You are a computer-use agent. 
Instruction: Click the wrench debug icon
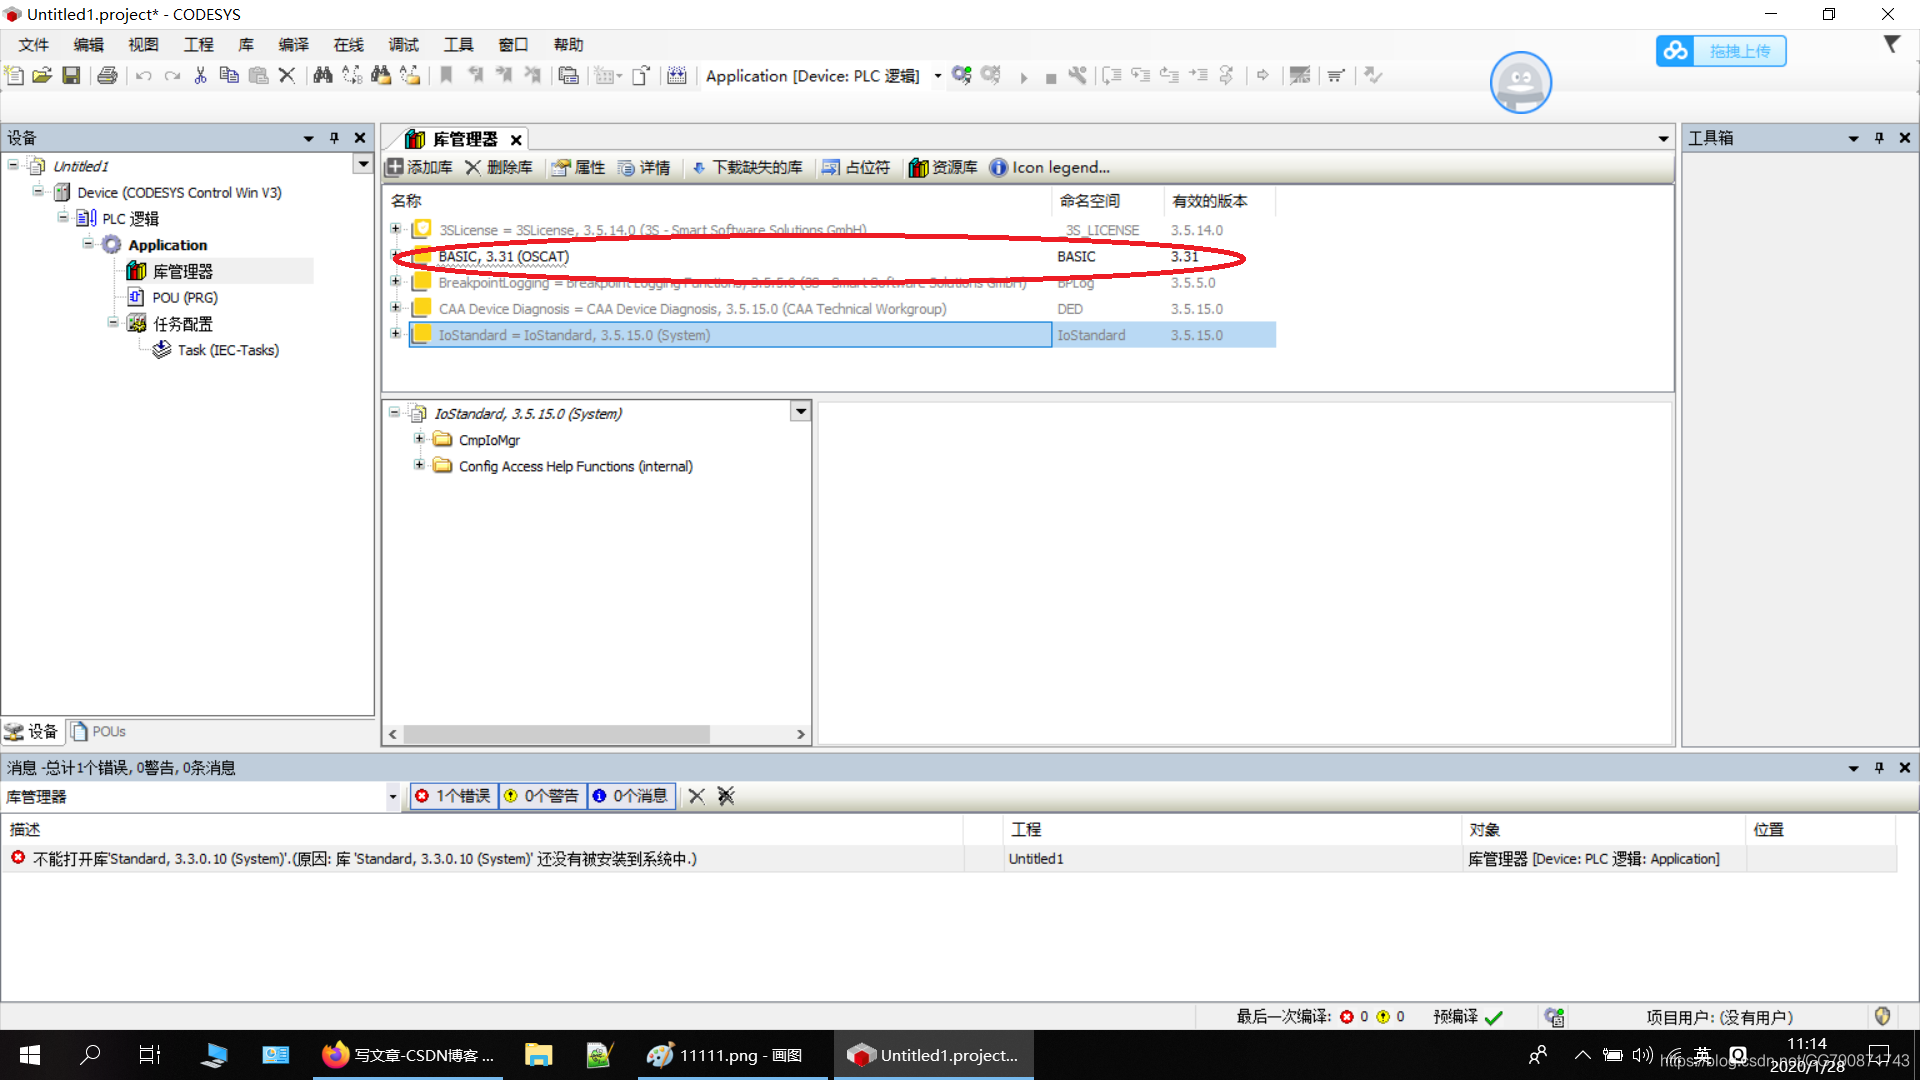tap(1077, 75)
